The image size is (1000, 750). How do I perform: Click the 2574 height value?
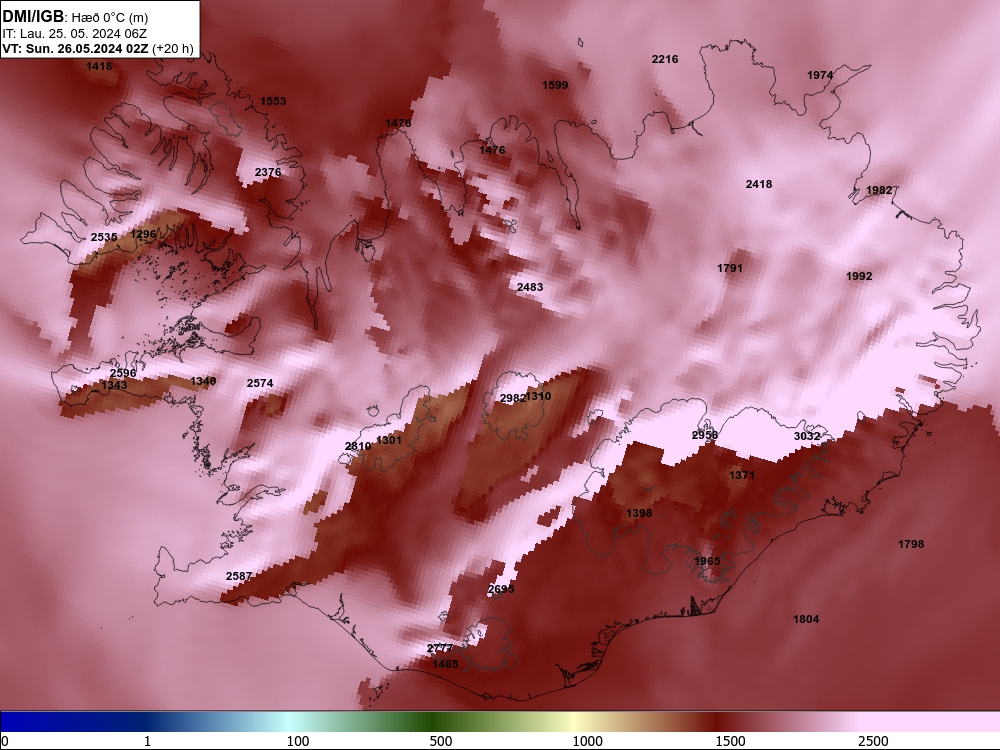click(260, 383)
